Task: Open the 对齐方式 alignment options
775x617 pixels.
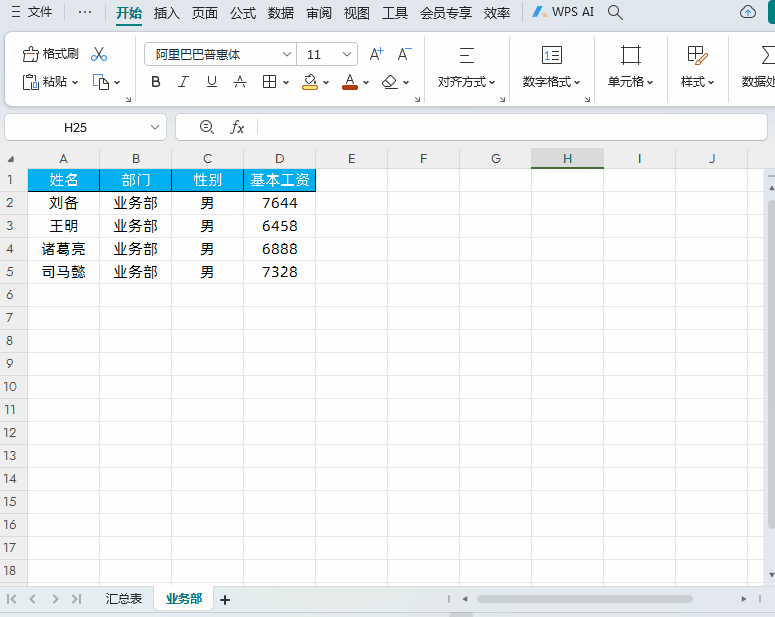Action: 466,82
